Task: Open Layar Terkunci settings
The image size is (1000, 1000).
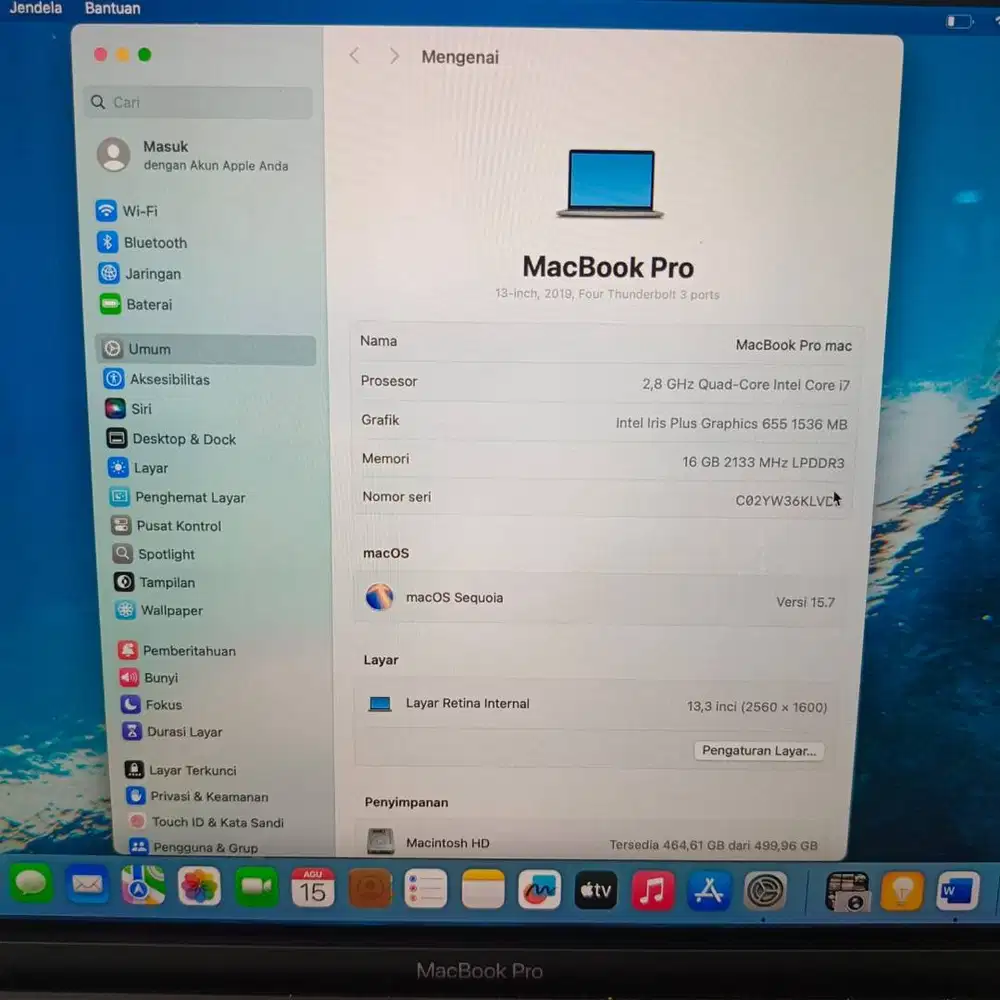Action: [x=181, y=770]
